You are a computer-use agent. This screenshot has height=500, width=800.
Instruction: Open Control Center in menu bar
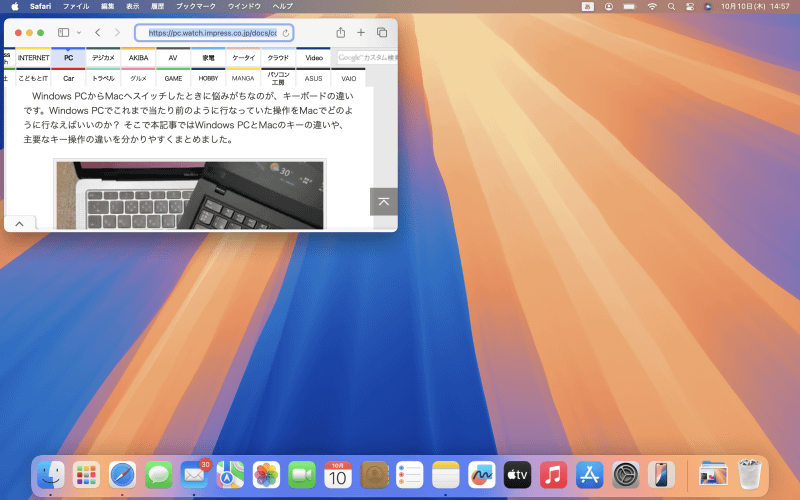pyautogui.click(x=690, y=7)
